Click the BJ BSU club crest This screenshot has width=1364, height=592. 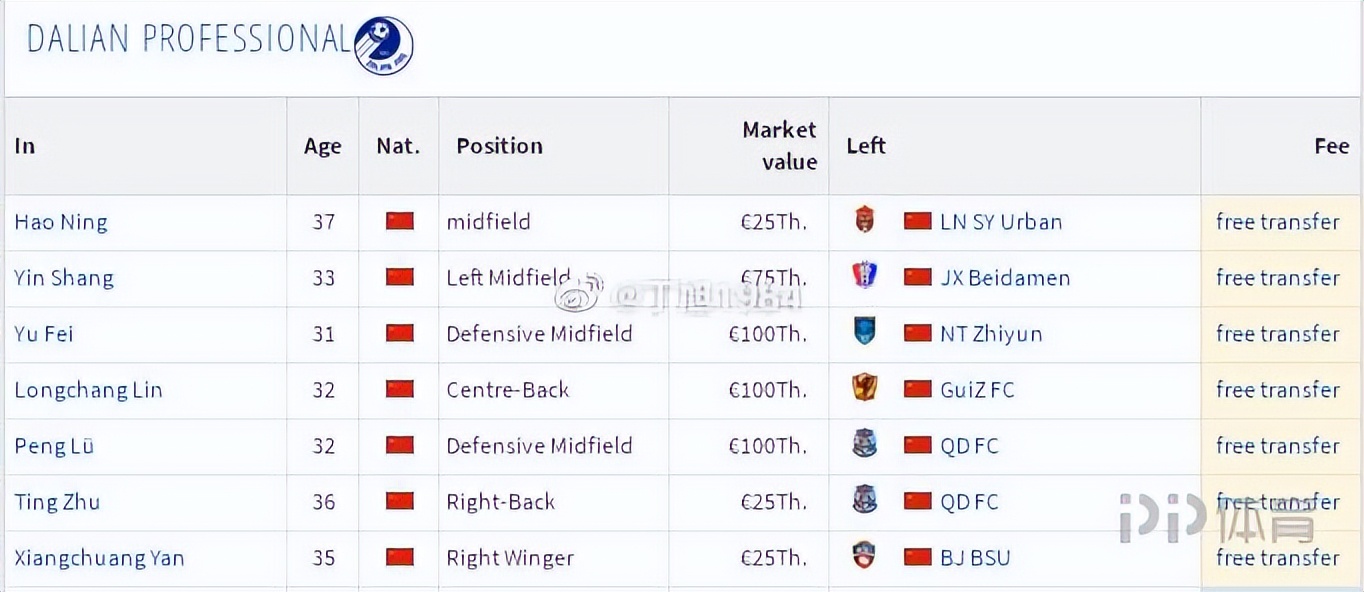point(865,557)
